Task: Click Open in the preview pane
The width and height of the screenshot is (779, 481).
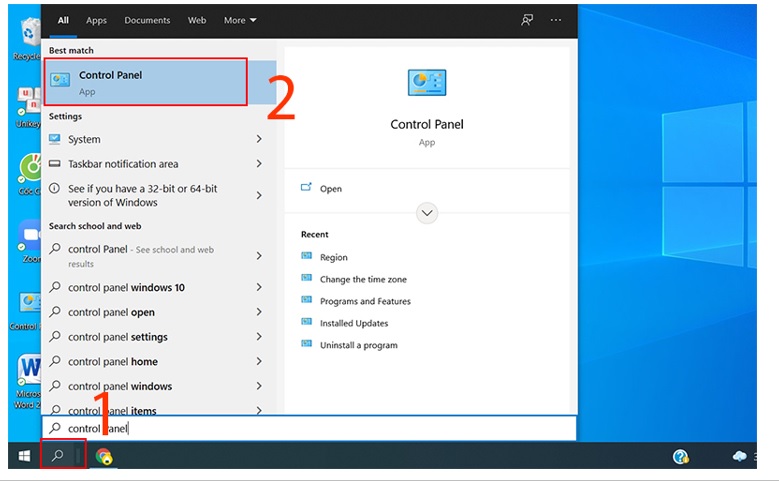Action: 330,189
